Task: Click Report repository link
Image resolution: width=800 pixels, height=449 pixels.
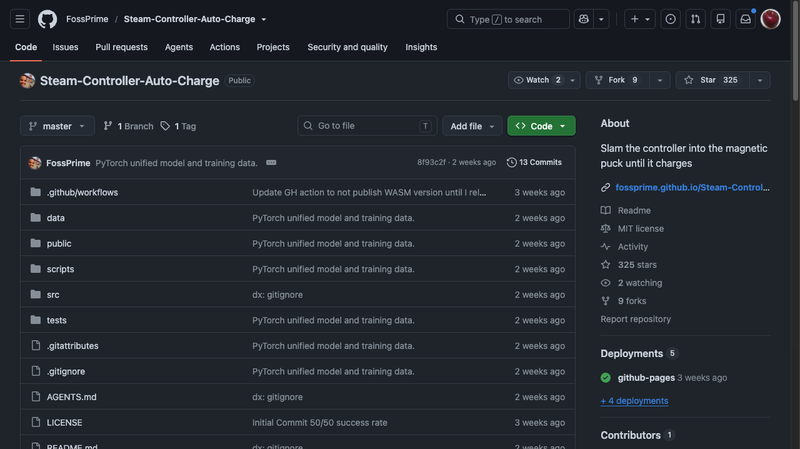Action: coord(636,319)
